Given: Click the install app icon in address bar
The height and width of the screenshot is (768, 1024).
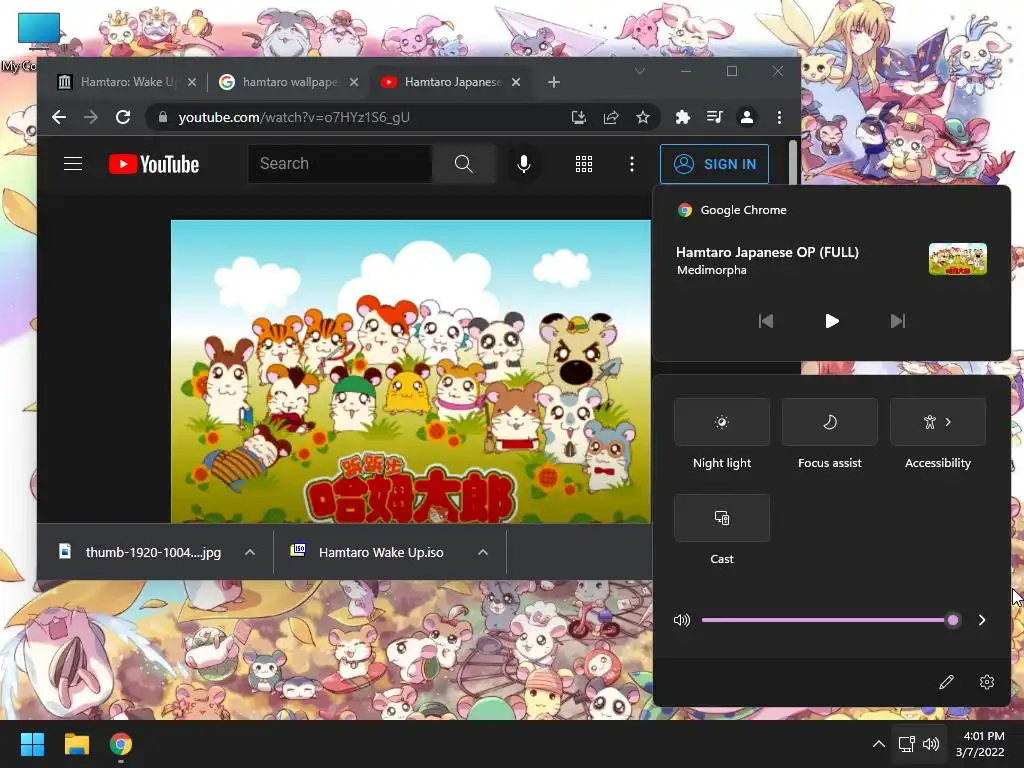Looking at the screenshot, I should point(579,117).
